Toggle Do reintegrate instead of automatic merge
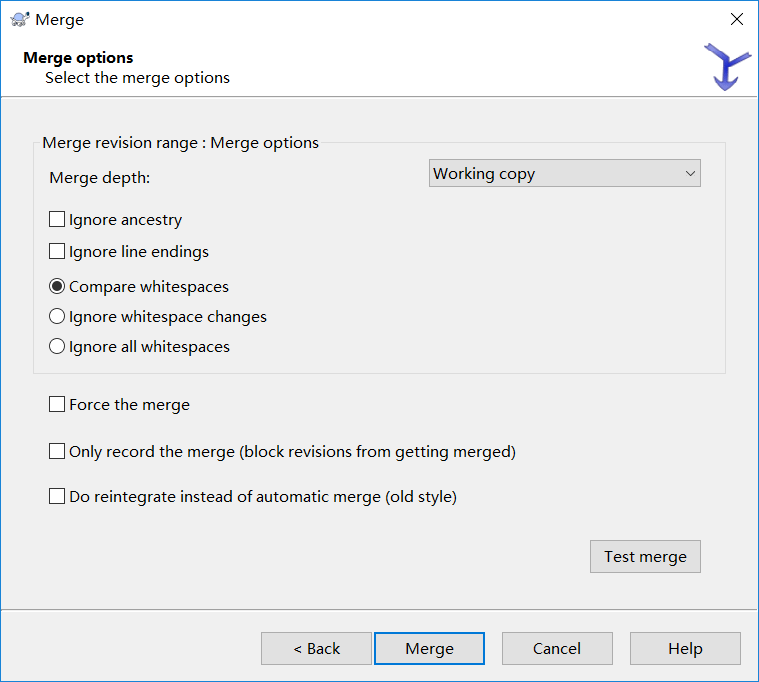 [x=57, y=496]
